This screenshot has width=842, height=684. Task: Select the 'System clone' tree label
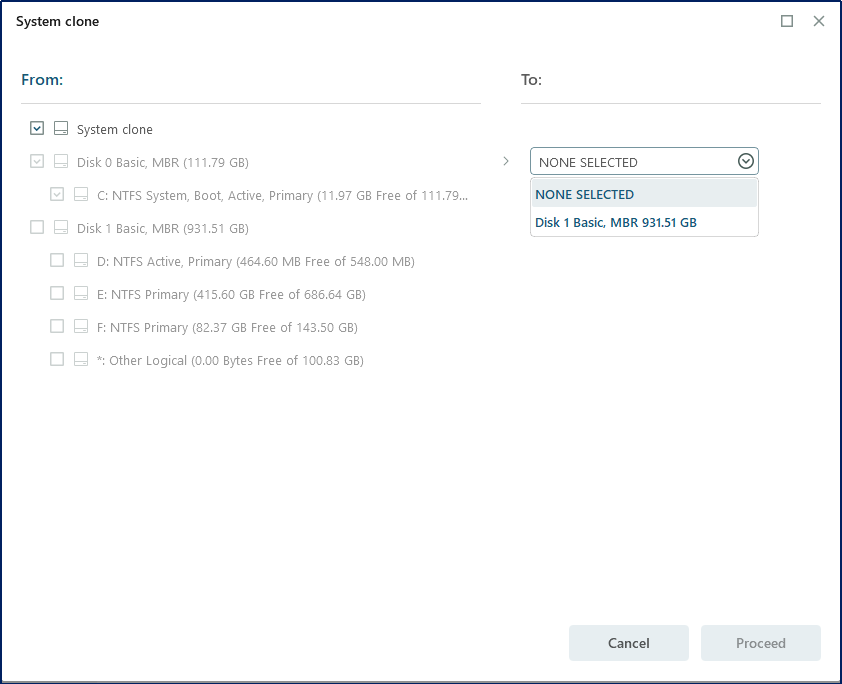[114, 129]
